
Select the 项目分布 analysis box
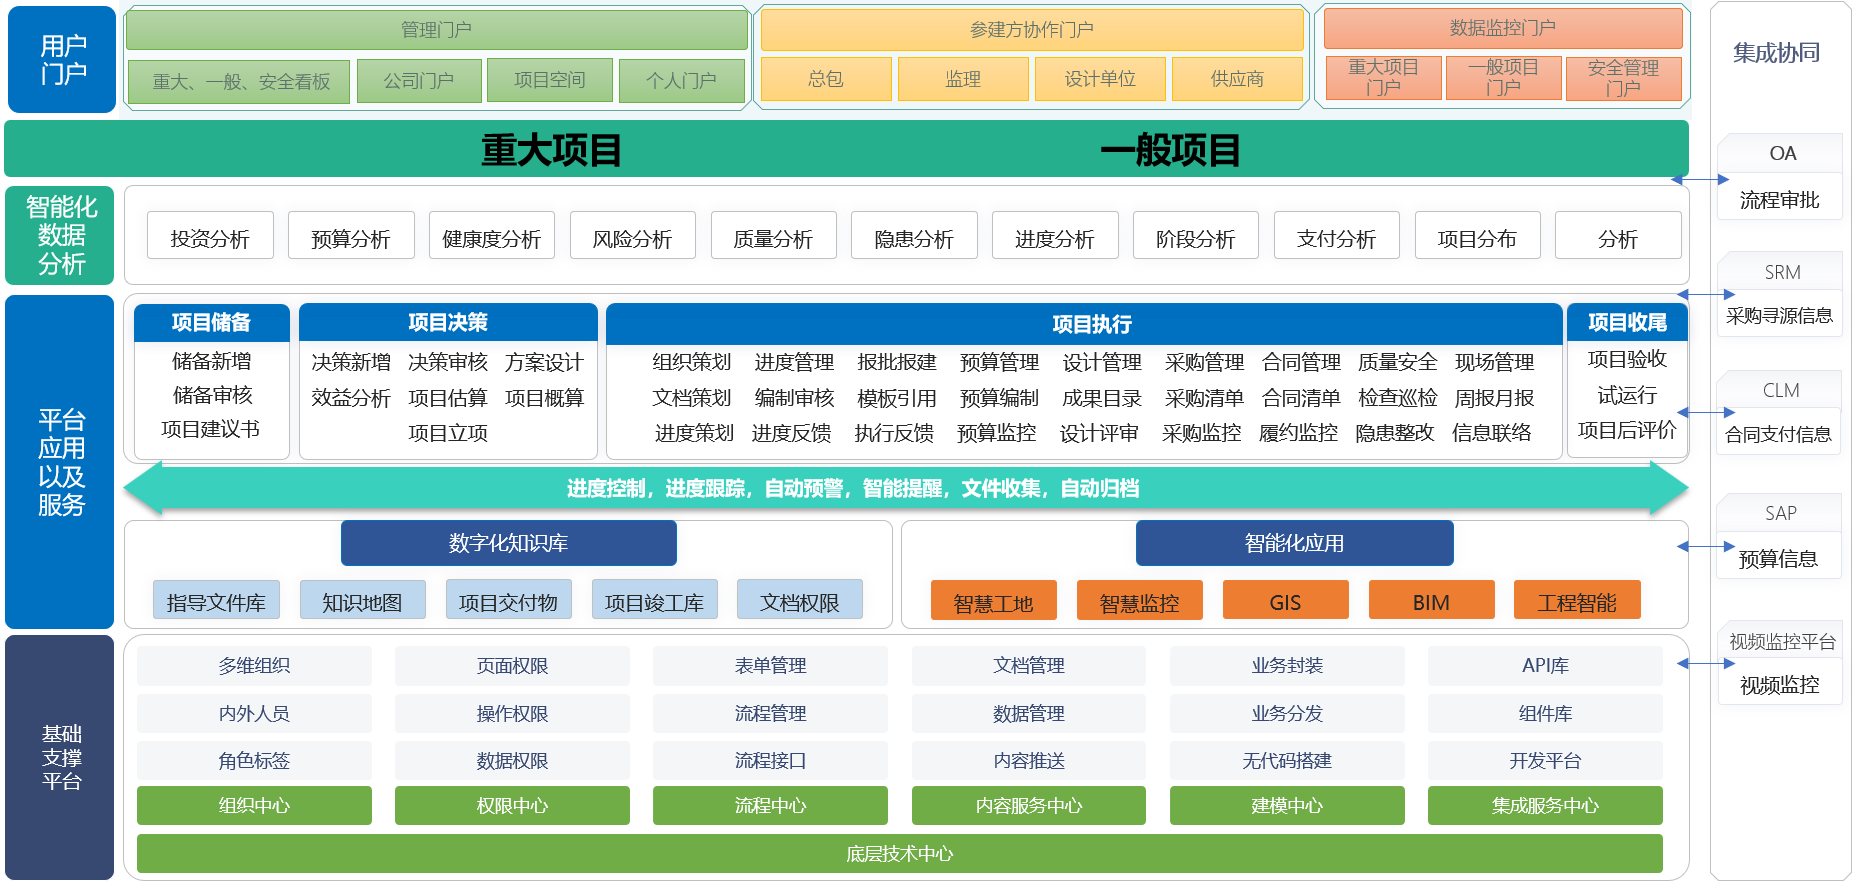click(1477, 236)
